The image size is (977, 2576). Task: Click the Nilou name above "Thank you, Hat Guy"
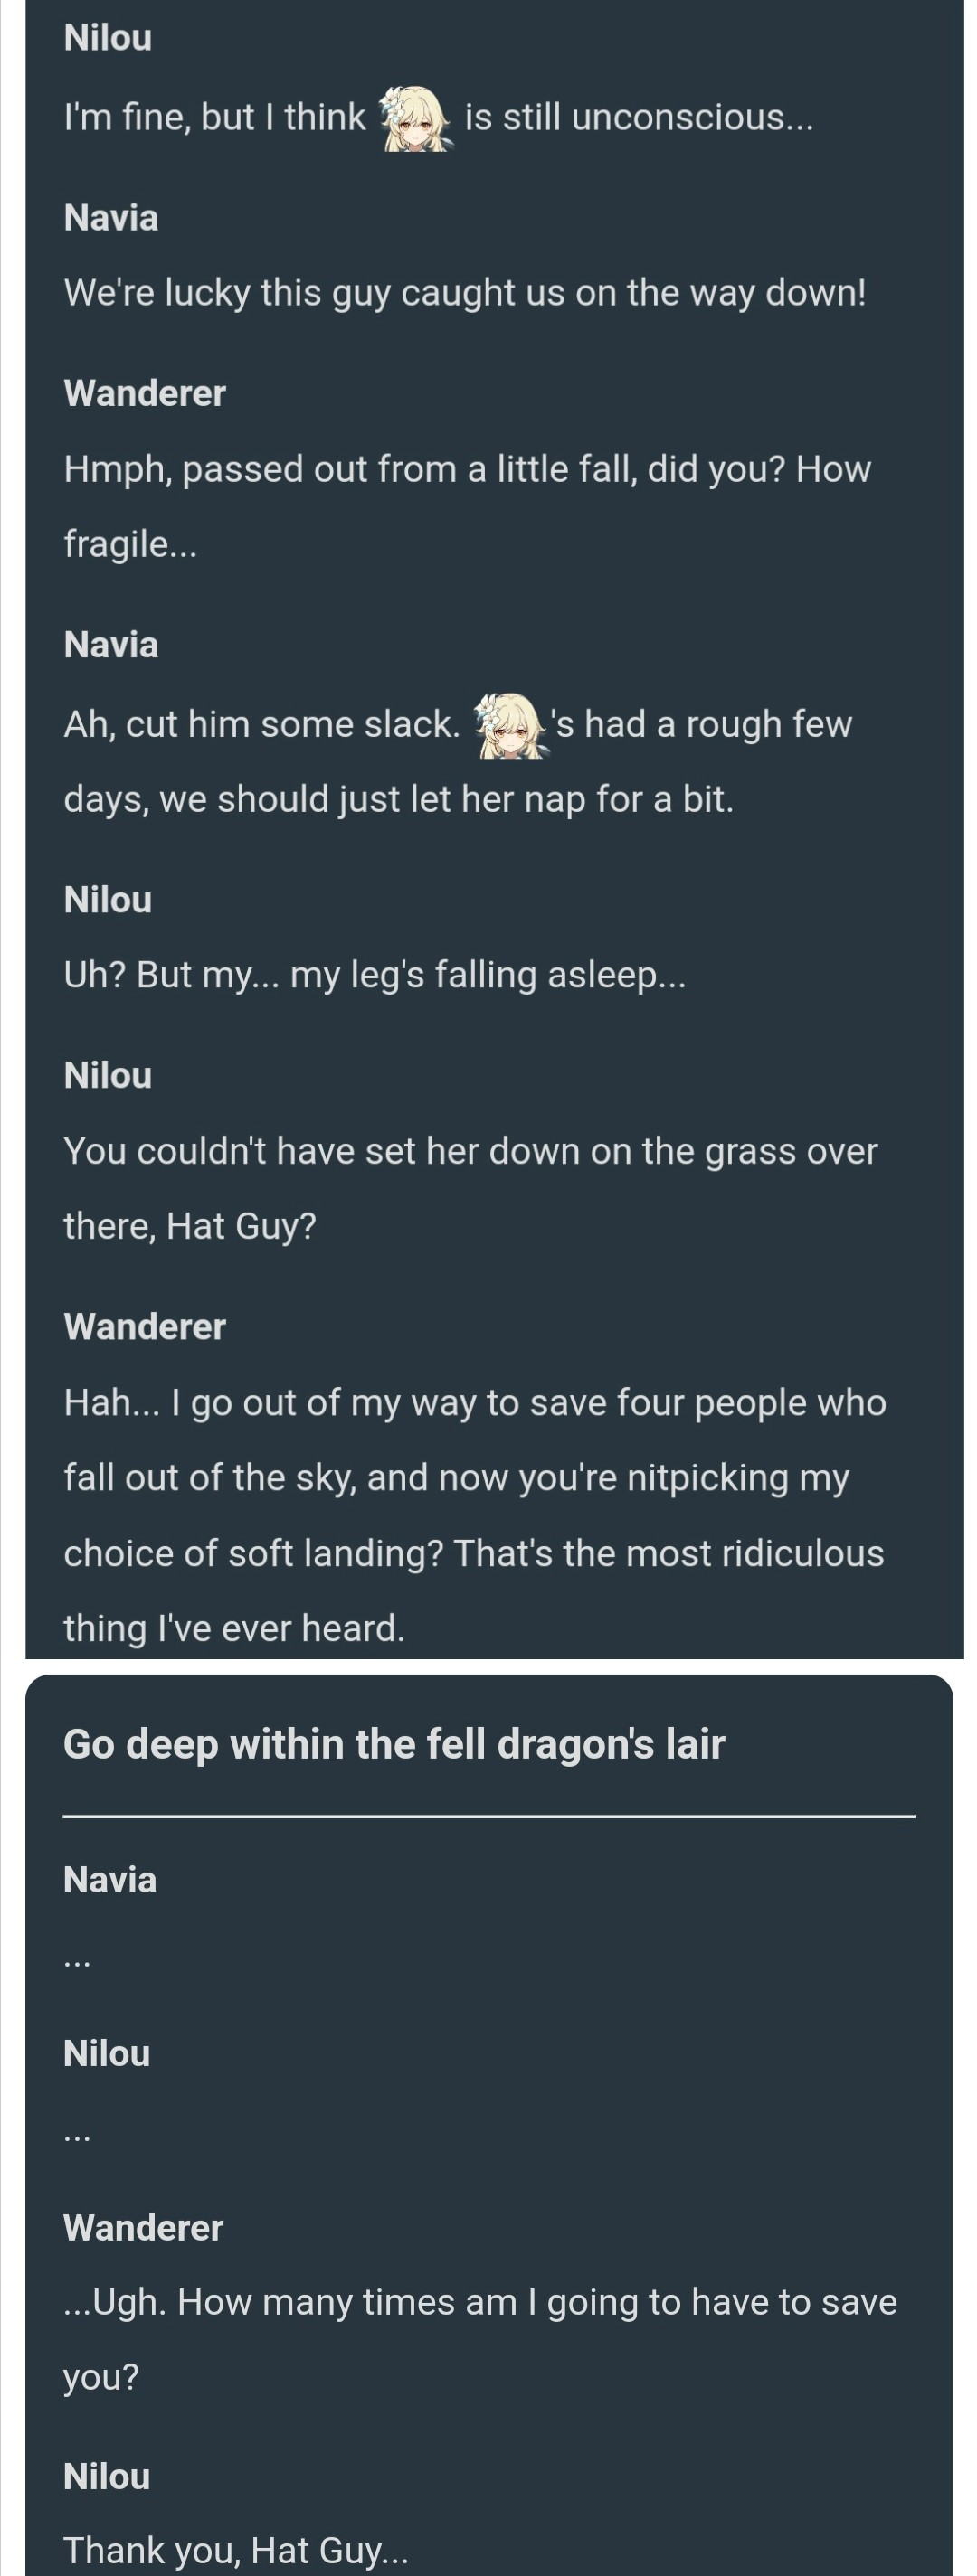tap(107, 2477)
